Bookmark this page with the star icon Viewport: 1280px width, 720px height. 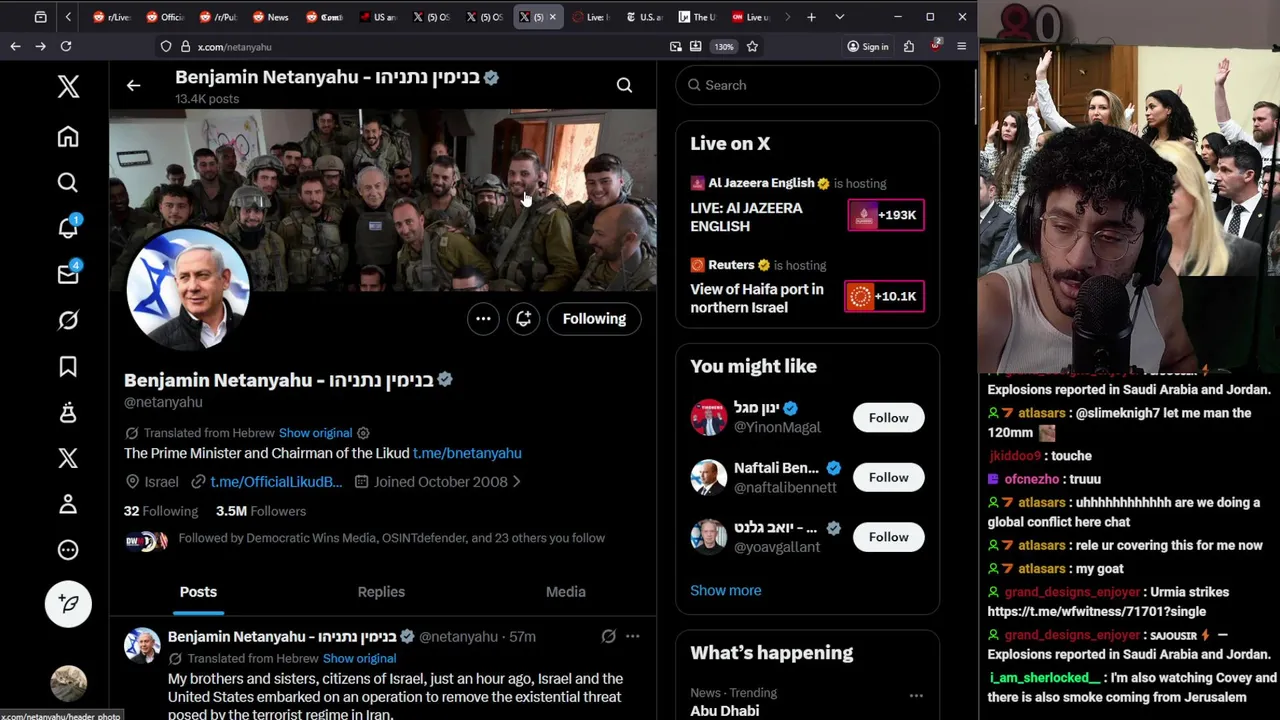point(752,46)
